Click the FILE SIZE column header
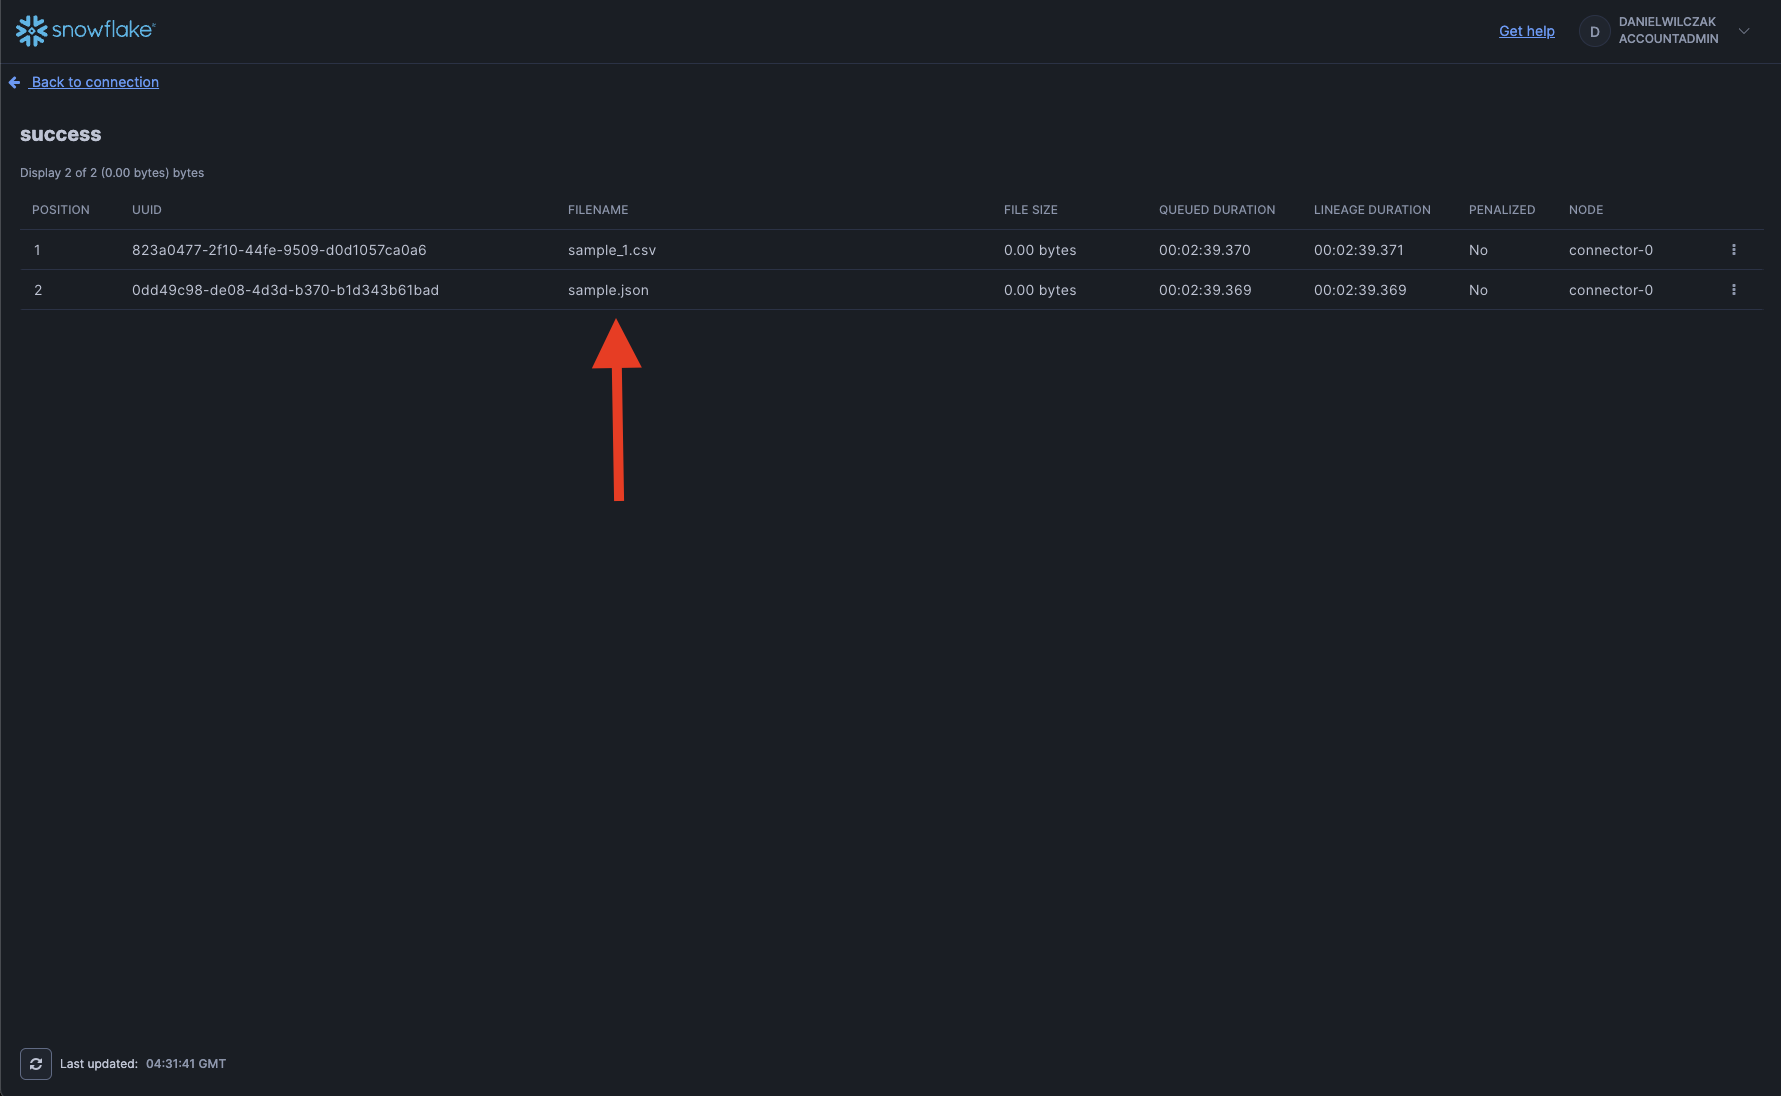Viewport: 1781px width, 1096px height. [x=1030, y=210]
